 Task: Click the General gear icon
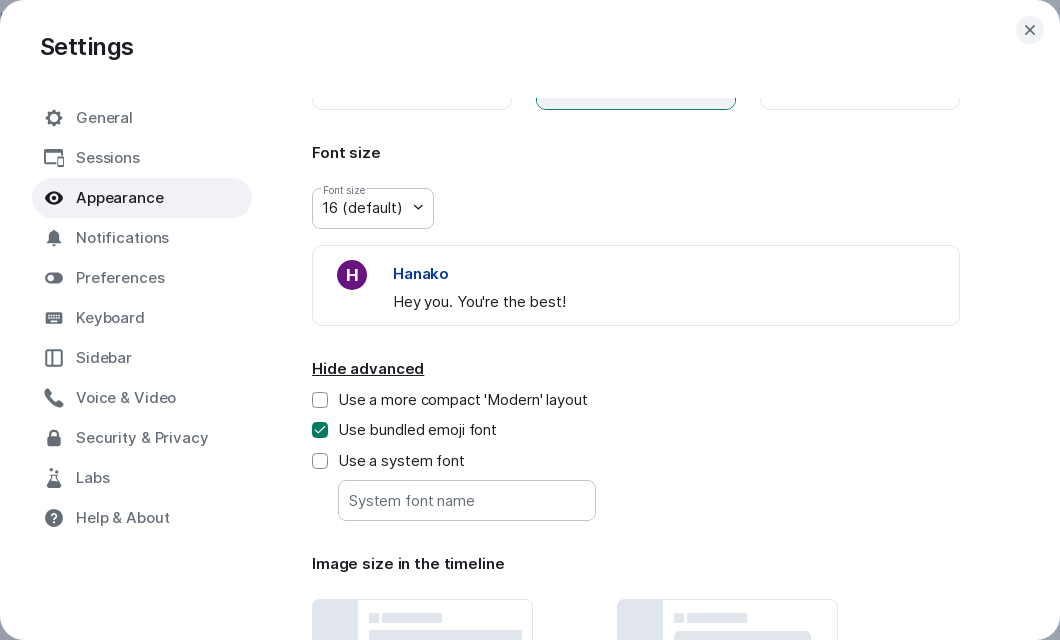tap(54, 118)
